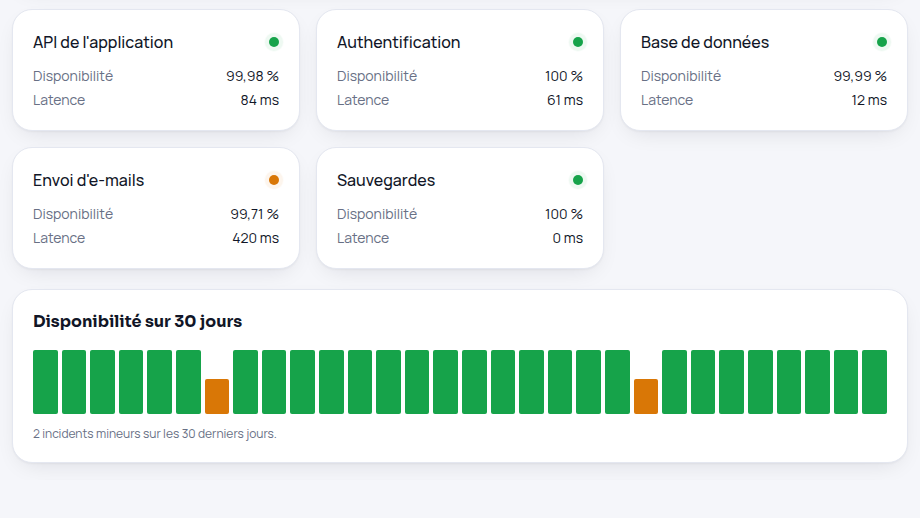Click 'Latence' label in API de l'application card
The image size is (920, 518).
[59, 100]
